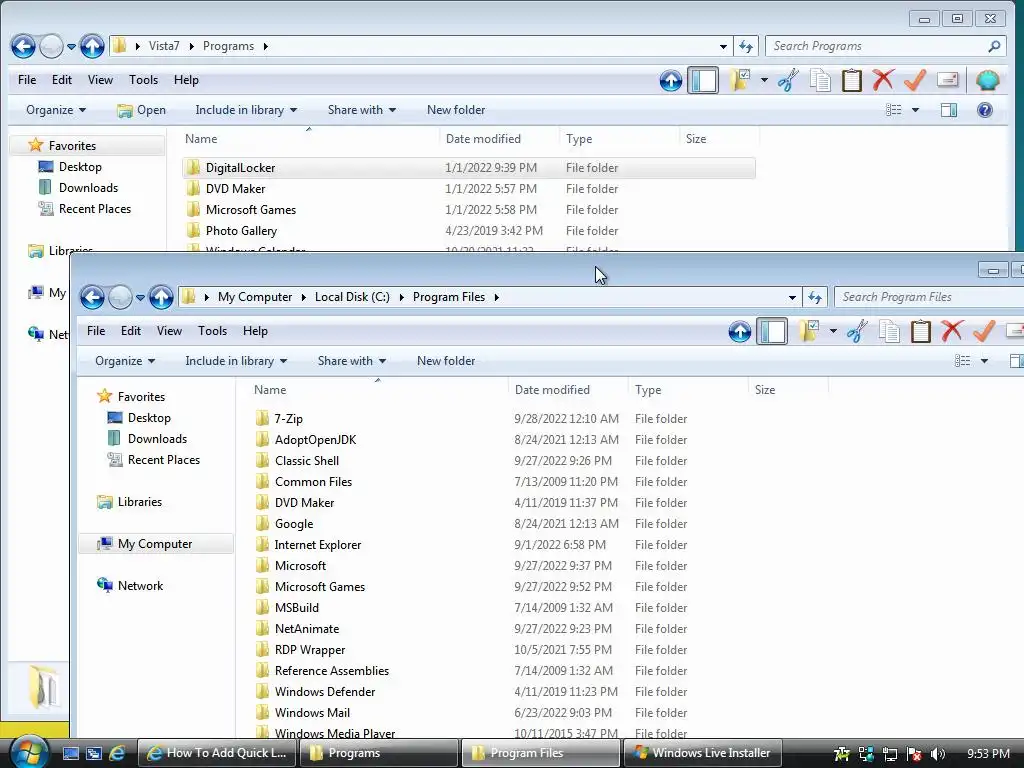Screen dimensions: 1024x768
Task: Open view options dropdown in Program Files window
Action: (984, 361)
